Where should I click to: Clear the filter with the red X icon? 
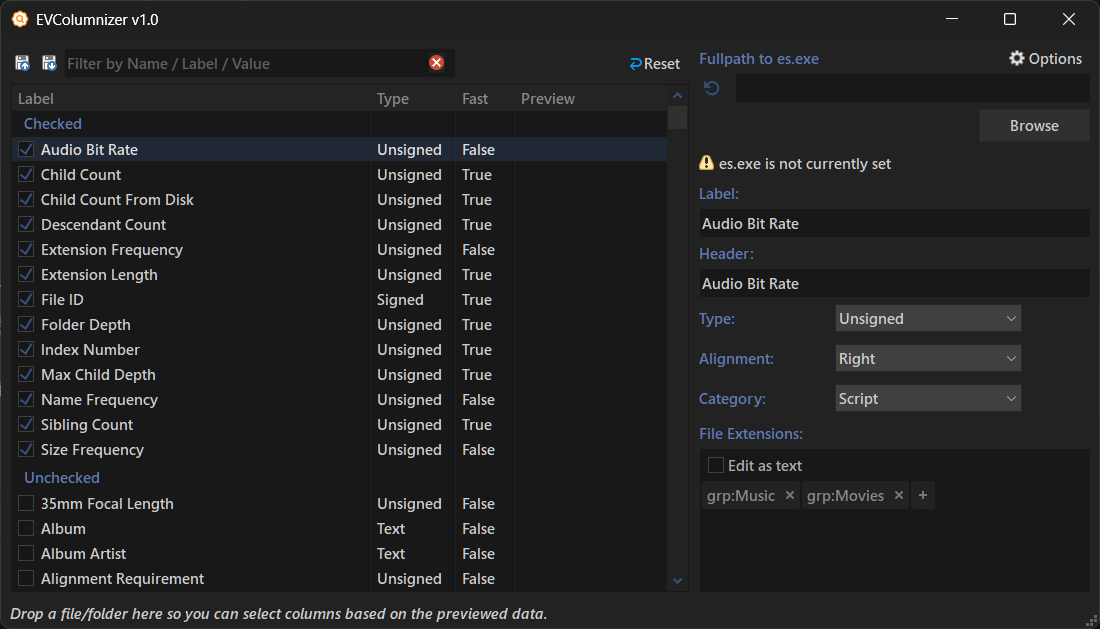tap(436, 63)
